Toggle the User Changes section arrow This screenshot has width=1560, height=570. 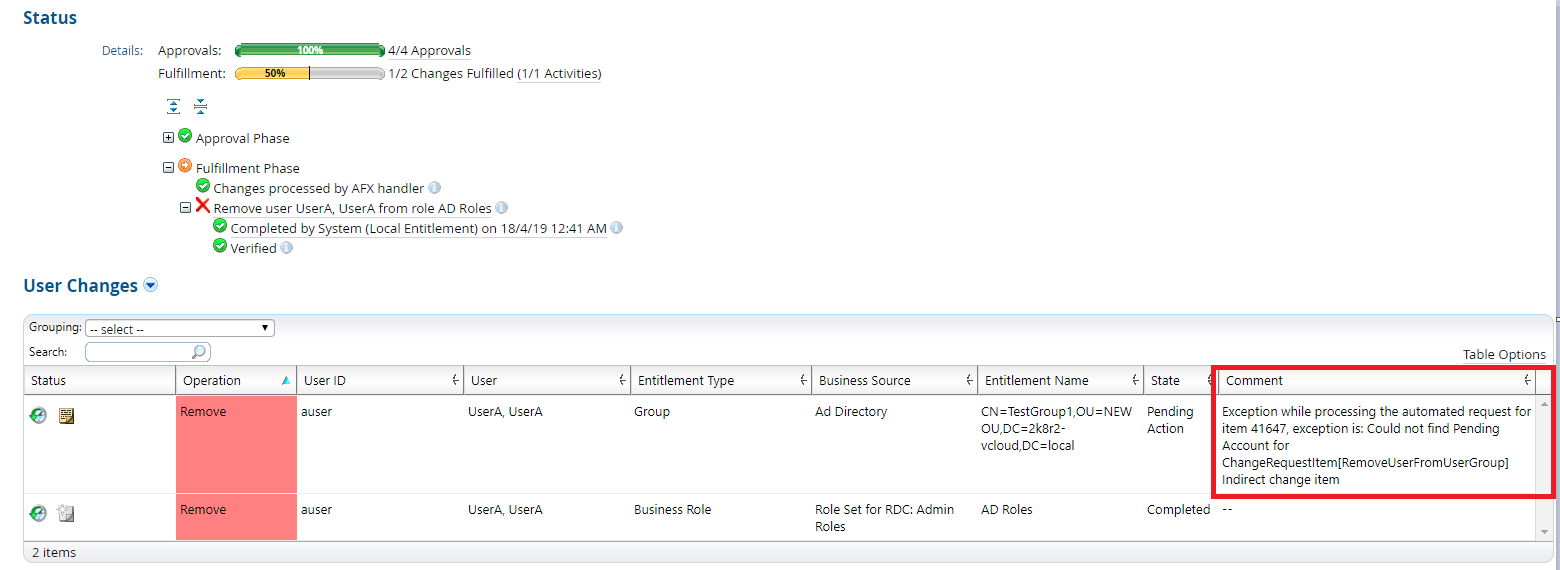pos(151,286)
